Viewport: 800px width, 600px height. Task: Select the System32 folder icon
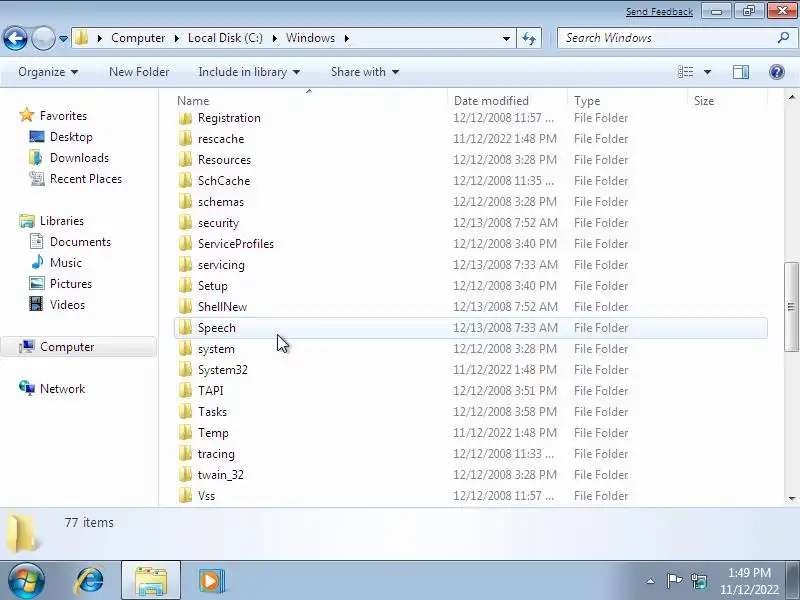coord(185,370)
